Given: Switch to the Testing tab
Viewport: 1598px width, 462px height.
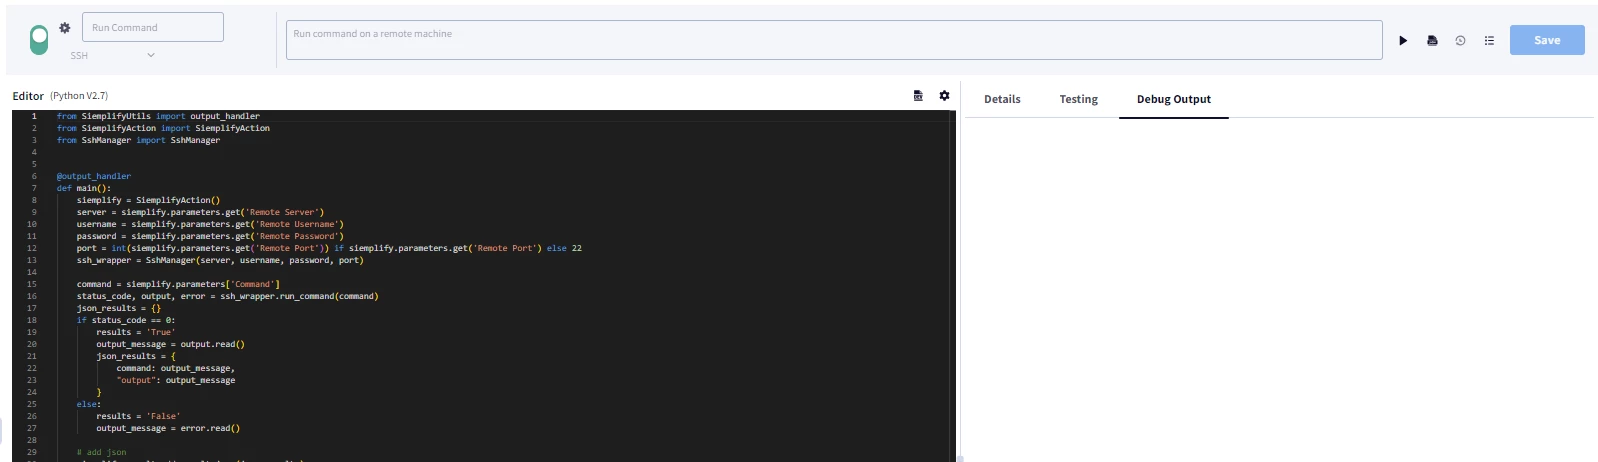Looking at the screenshot, I should pyautogui.click(x=1078, y=99).
